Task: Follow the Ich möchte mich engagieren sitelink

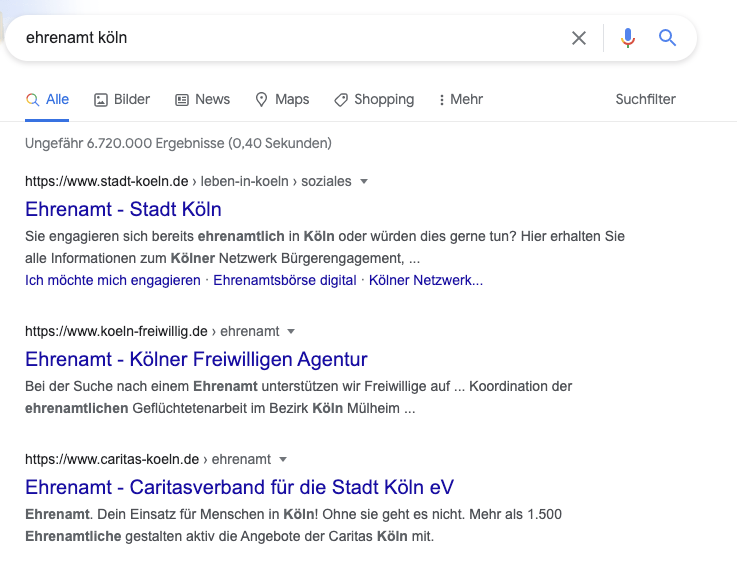Action: click(x=113, y=280)
